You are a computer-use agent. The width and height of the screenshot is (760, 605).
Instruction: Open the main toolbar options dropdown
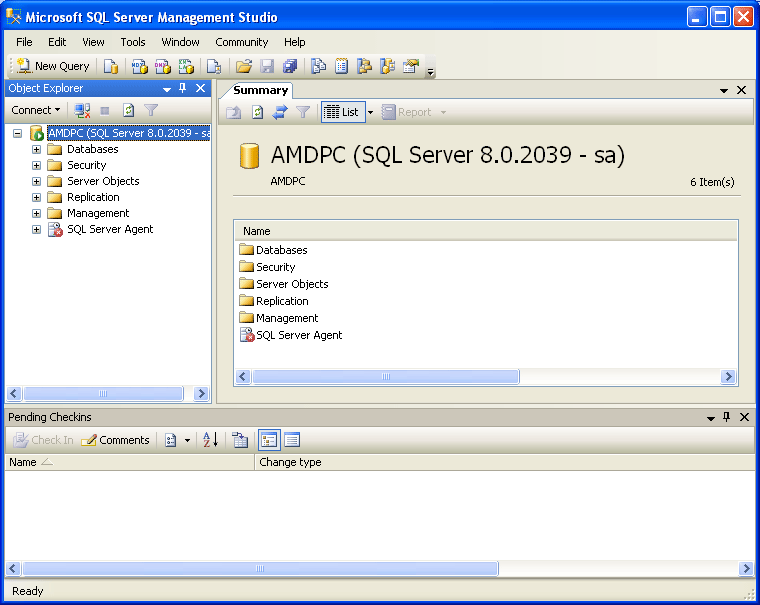click(x=430, y=72)
